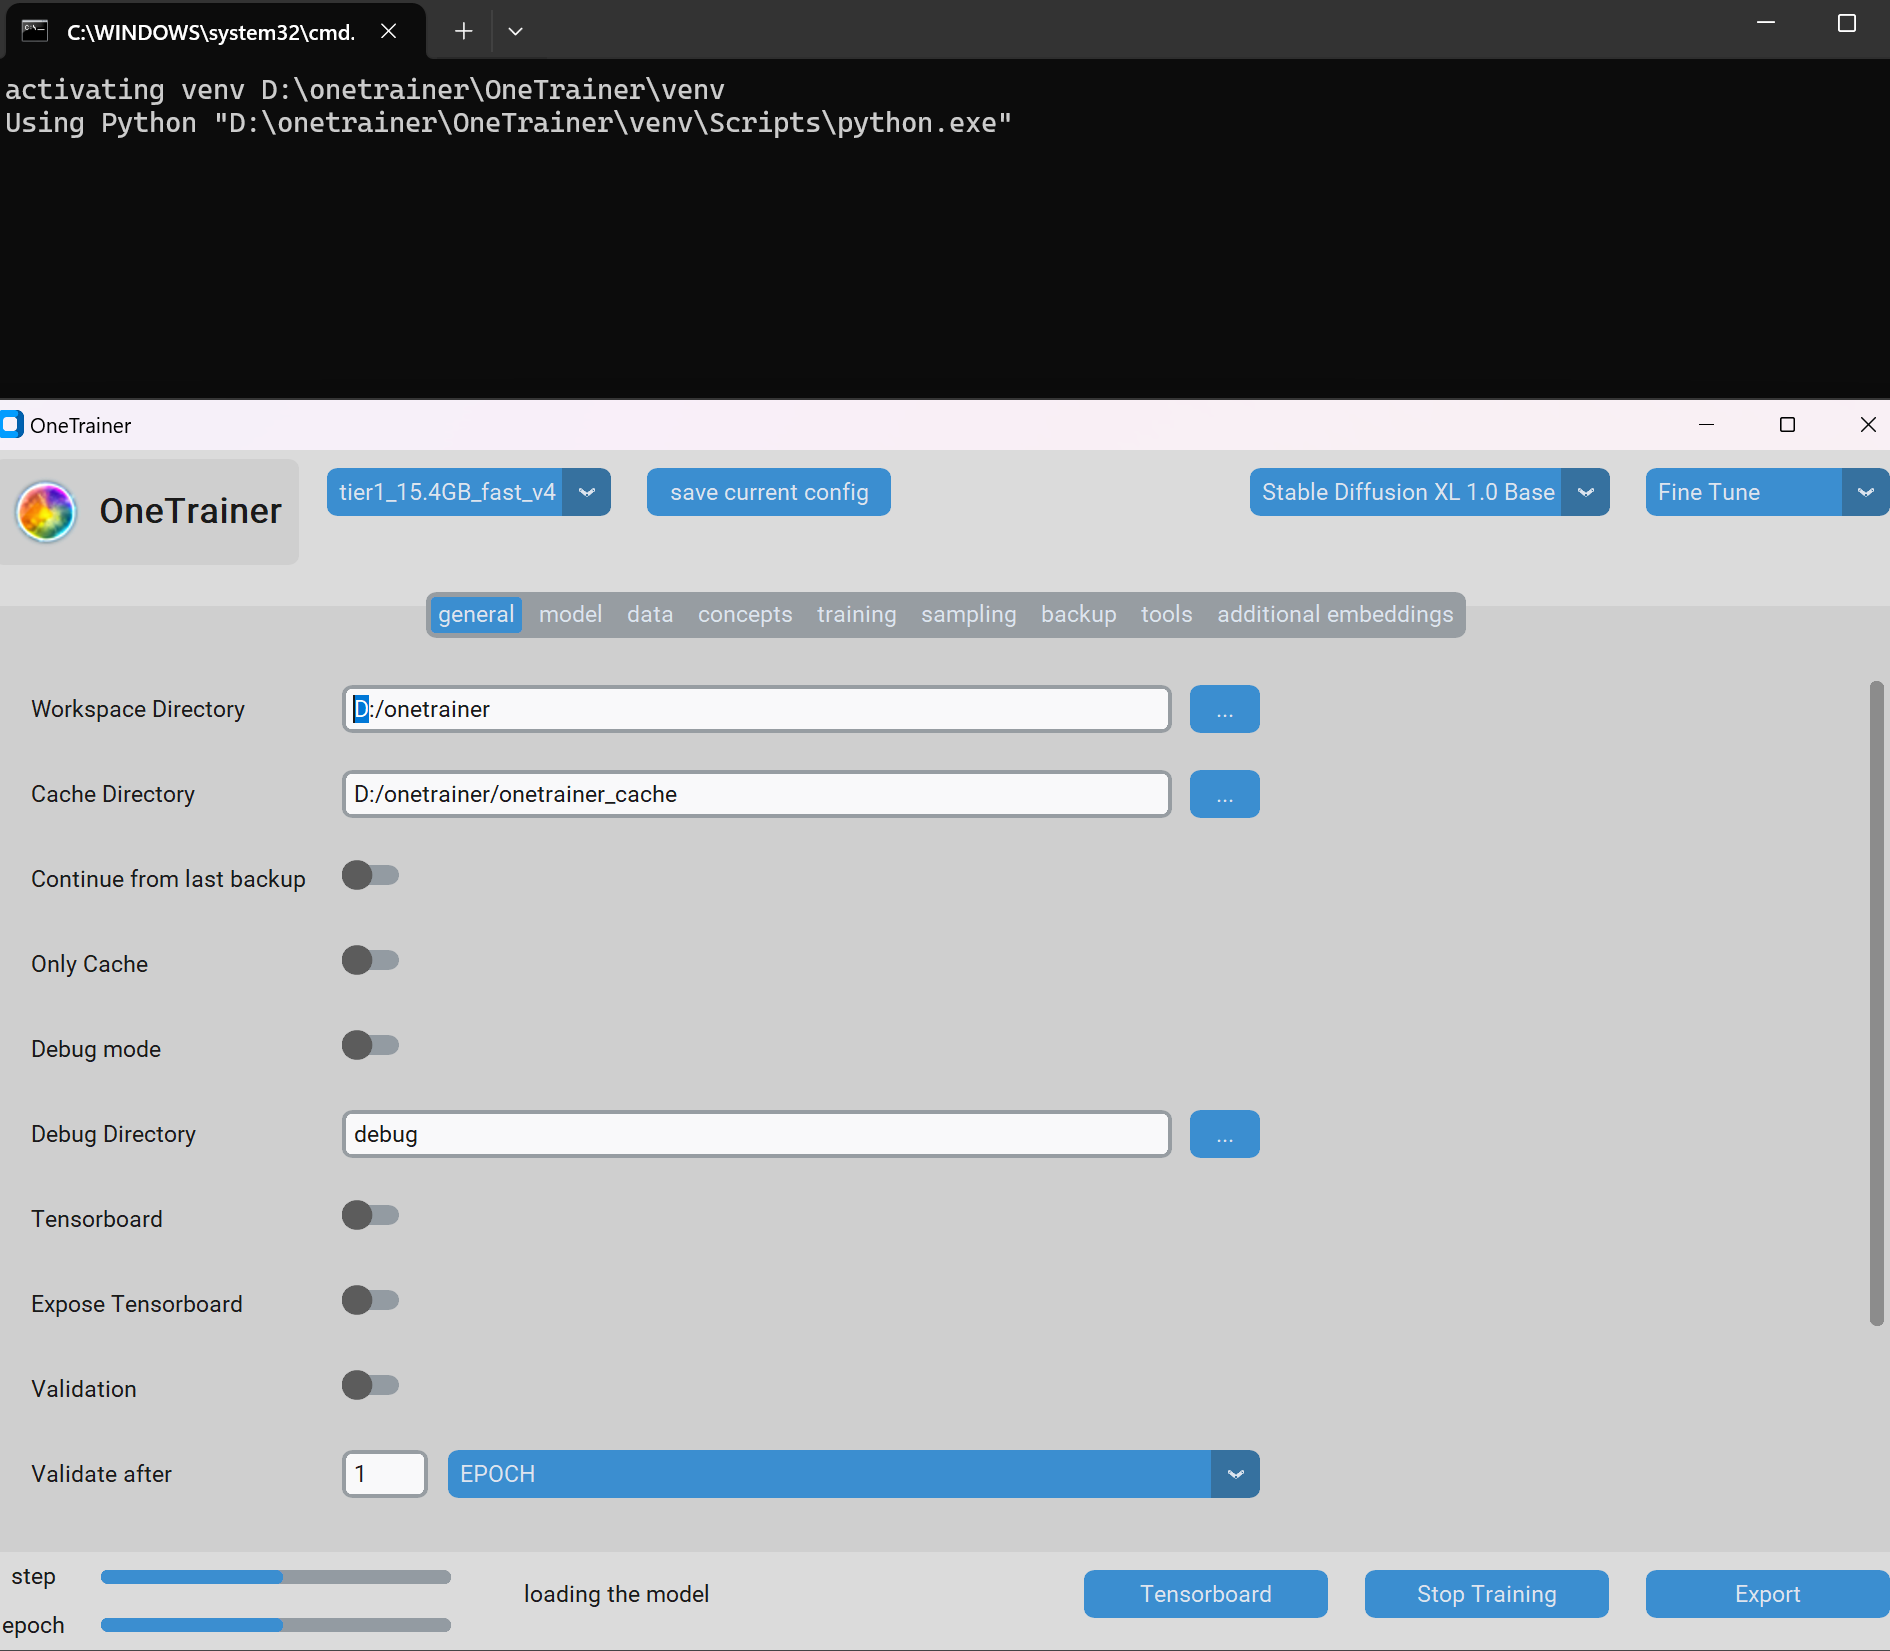Viewport: 1890px width, 1651px height.
Task: Open the Stable Diffusion XL 1.0 Base model dropdown
Action: (1430, 492)
